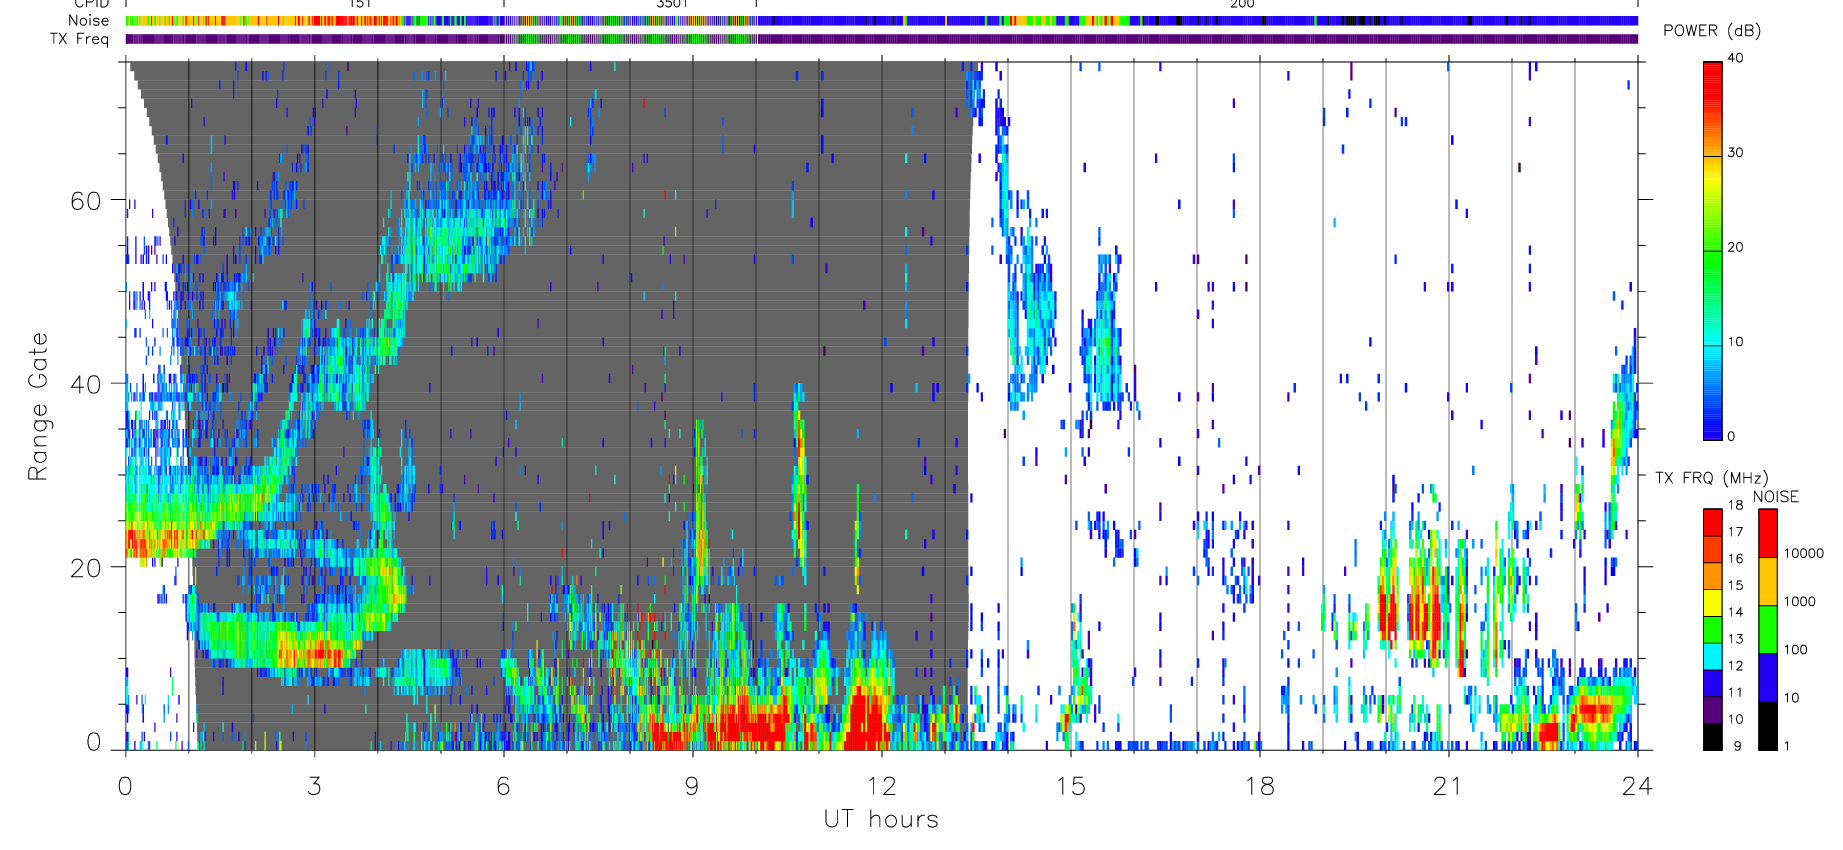The image size is (1843, 850).
Task: Click the x-axis tick label '18' under the plot
Action: coord(1259,786)
